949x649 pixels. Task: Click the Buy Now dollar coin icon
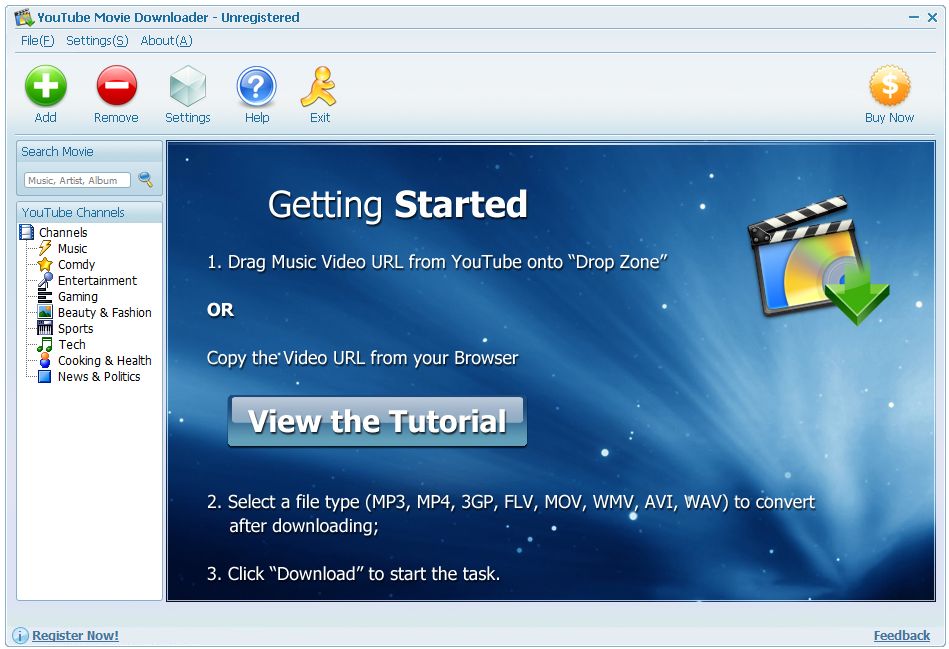(890, 85)
